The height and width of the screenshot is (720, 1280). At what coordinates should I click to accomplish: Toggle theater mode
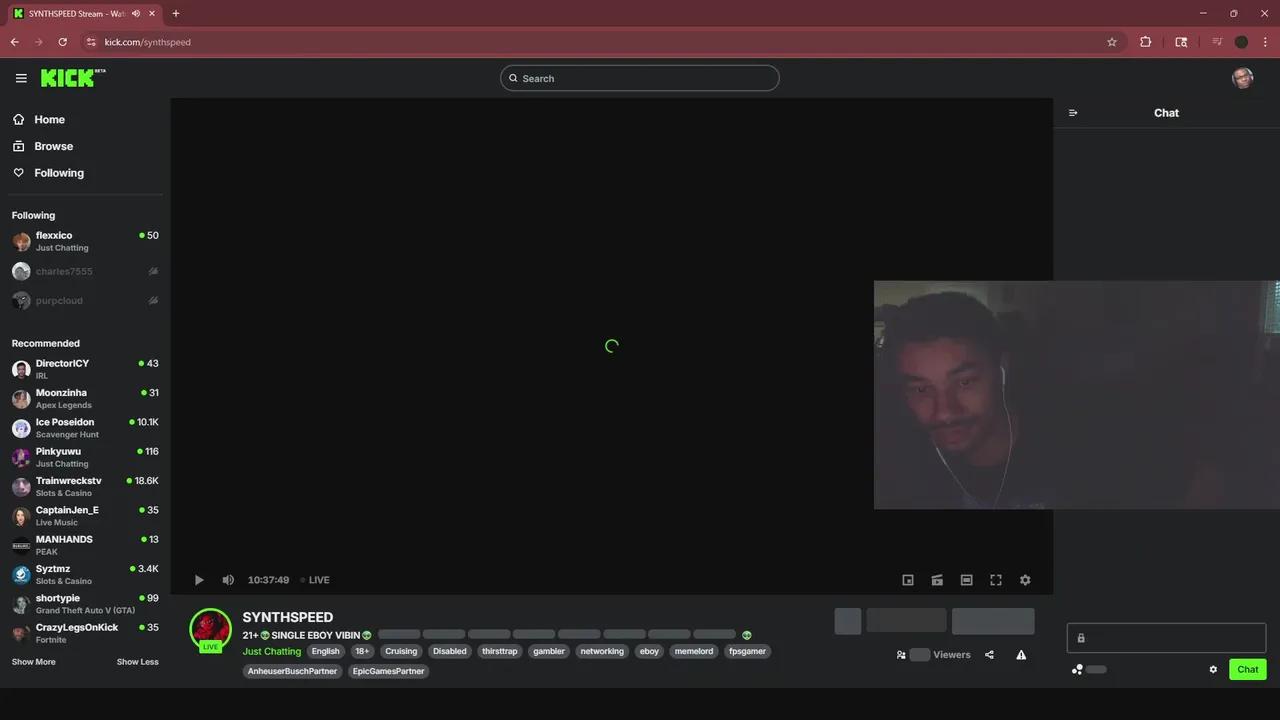(966, 580)
